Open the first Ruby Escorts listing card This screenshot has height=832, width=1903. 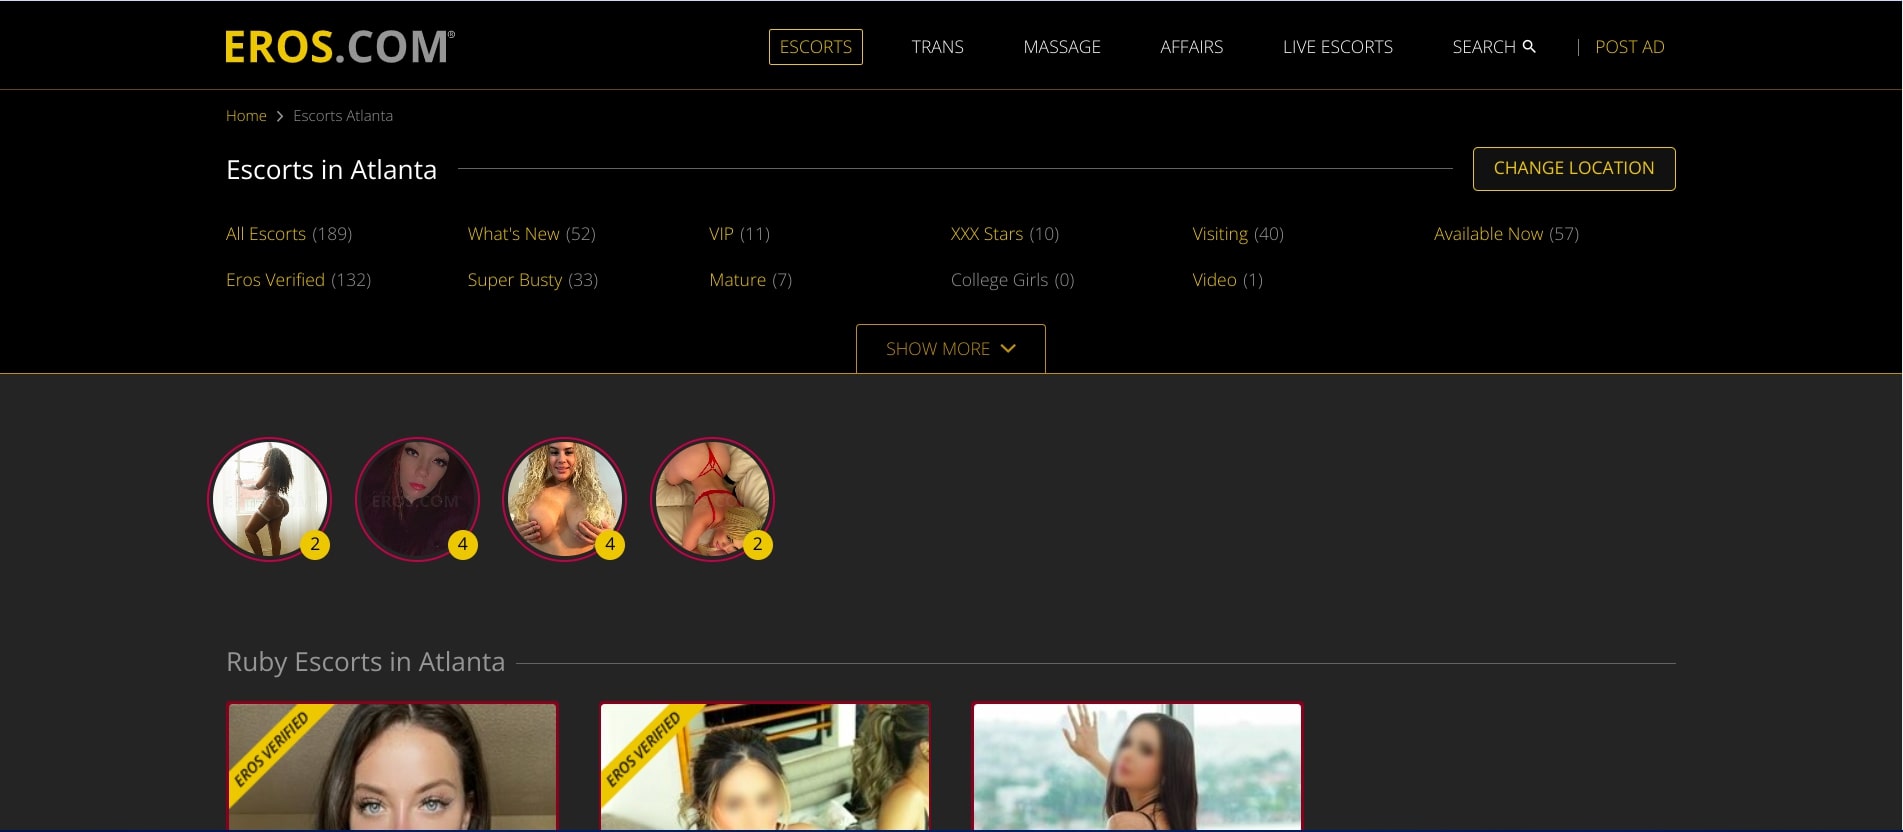(x=392, y=767)
